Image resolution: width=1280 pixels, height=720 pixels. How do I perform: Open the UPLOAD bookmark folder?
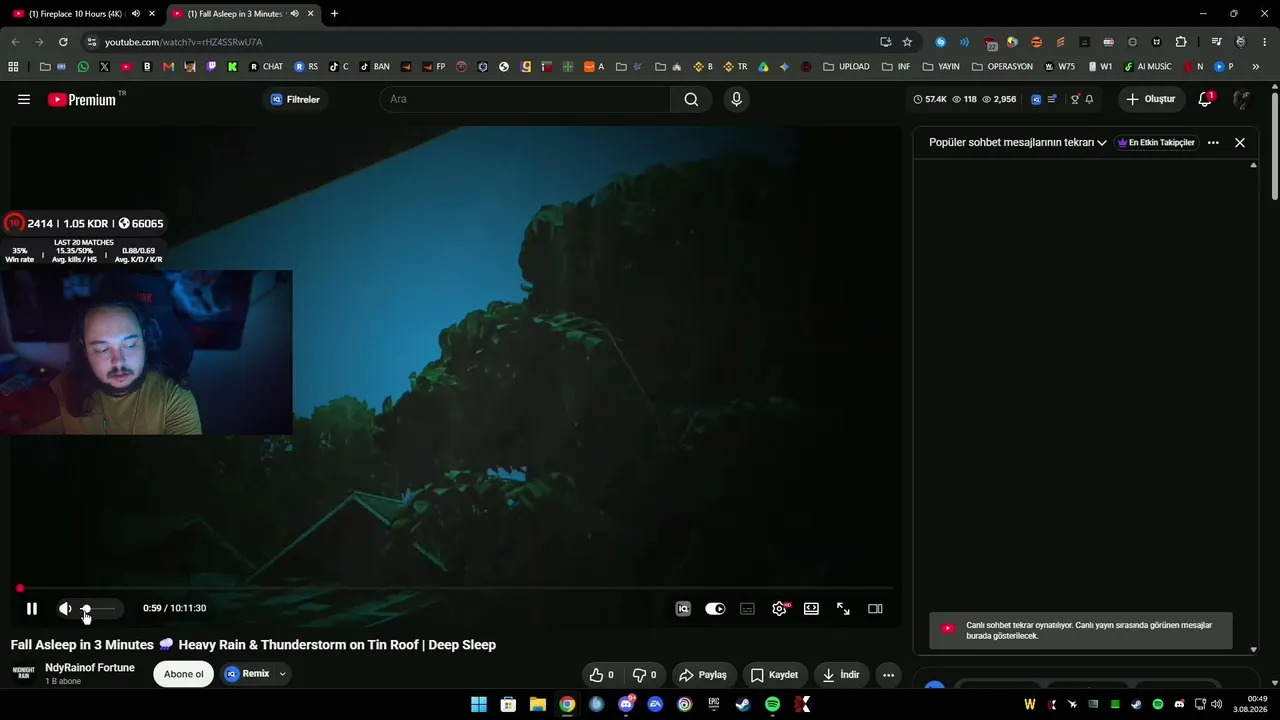(846, 67)
